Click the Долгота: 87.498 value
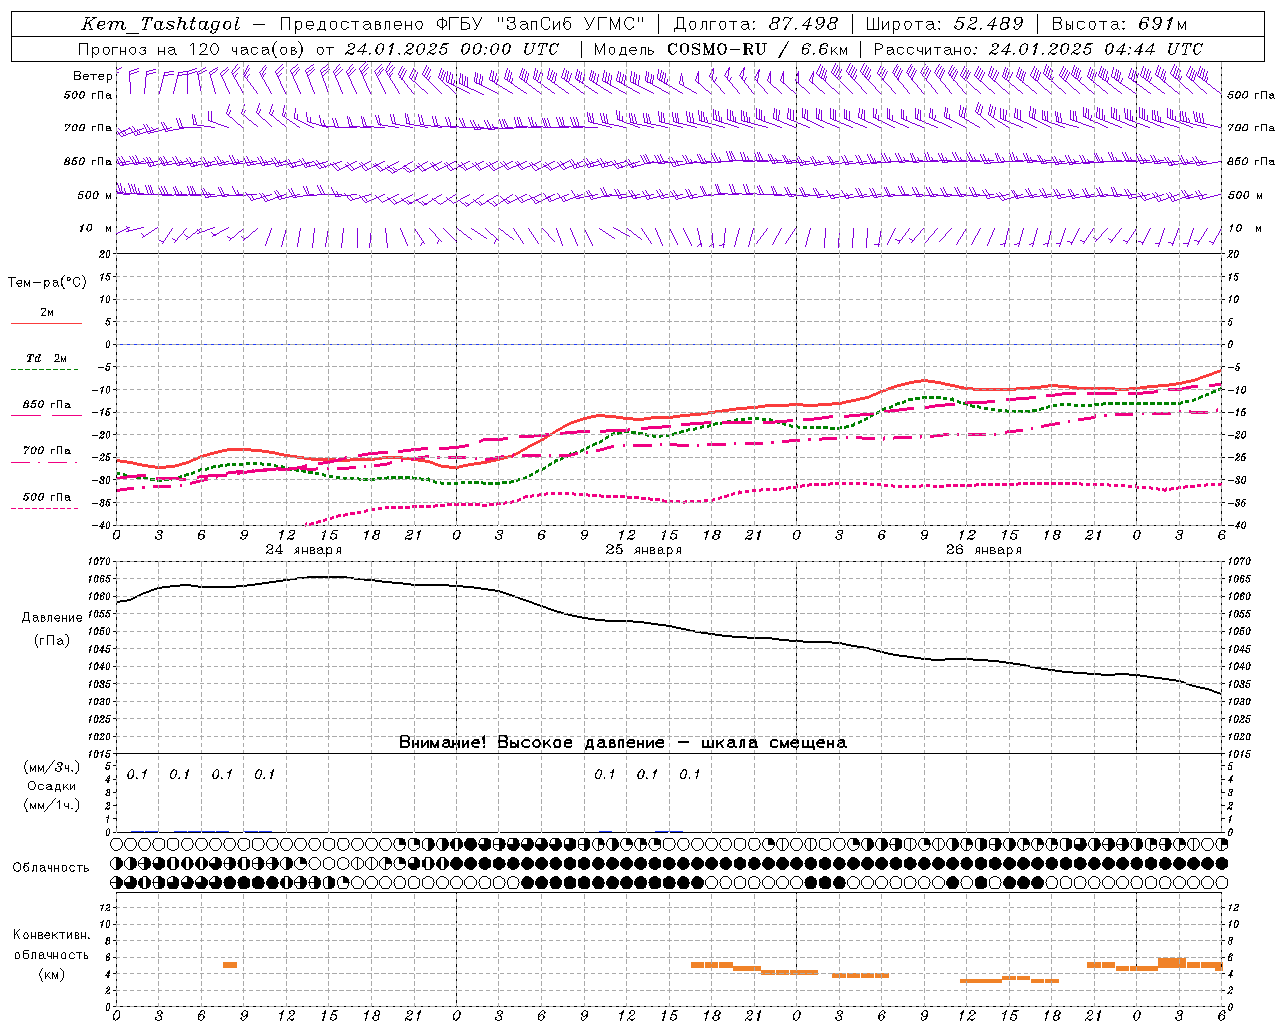The width and height of the screenshot is (1280, 1024). click(x=757, y=24)
